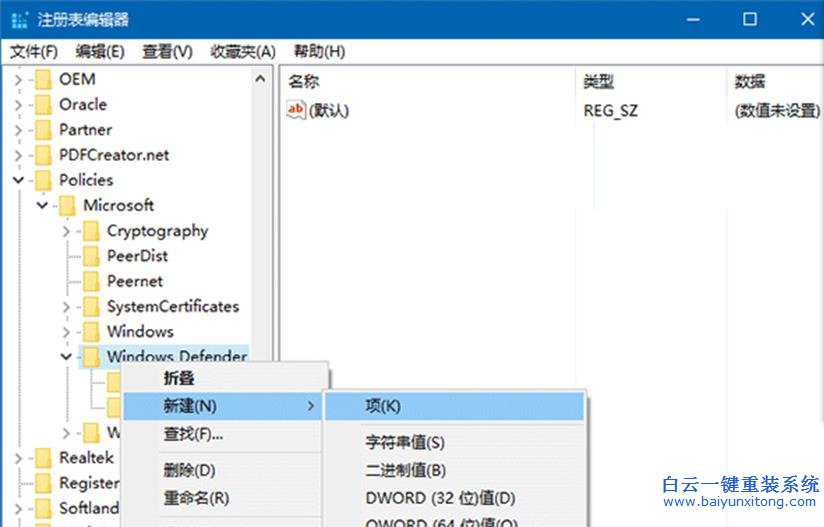Image resolution: width=824 pixels, height=527 pixels.
Task: Click the Softland folder icon
Action: tap(43, 508)
